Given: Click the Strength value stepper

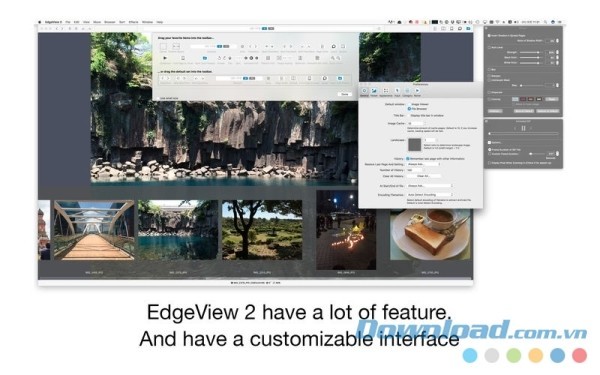Looking at the screenshot, I should pos(557,52).
